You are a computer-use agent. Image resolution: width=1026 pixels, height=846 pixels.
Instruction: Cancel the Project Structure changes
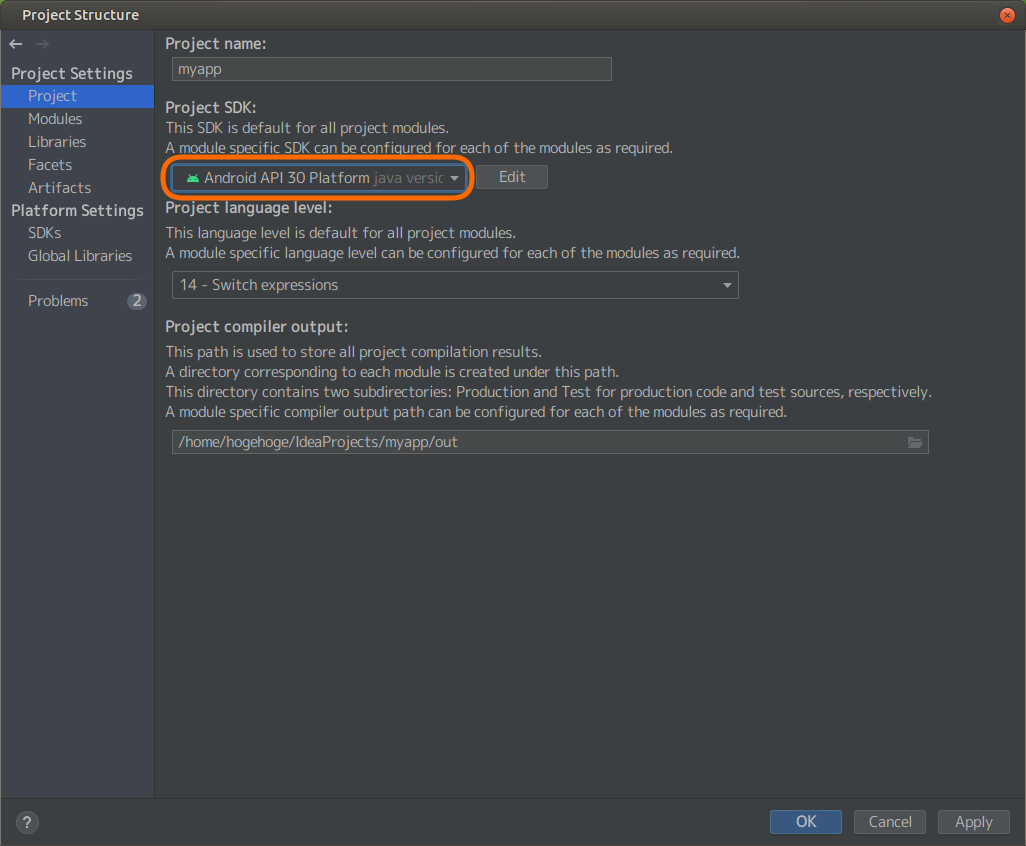889,822
